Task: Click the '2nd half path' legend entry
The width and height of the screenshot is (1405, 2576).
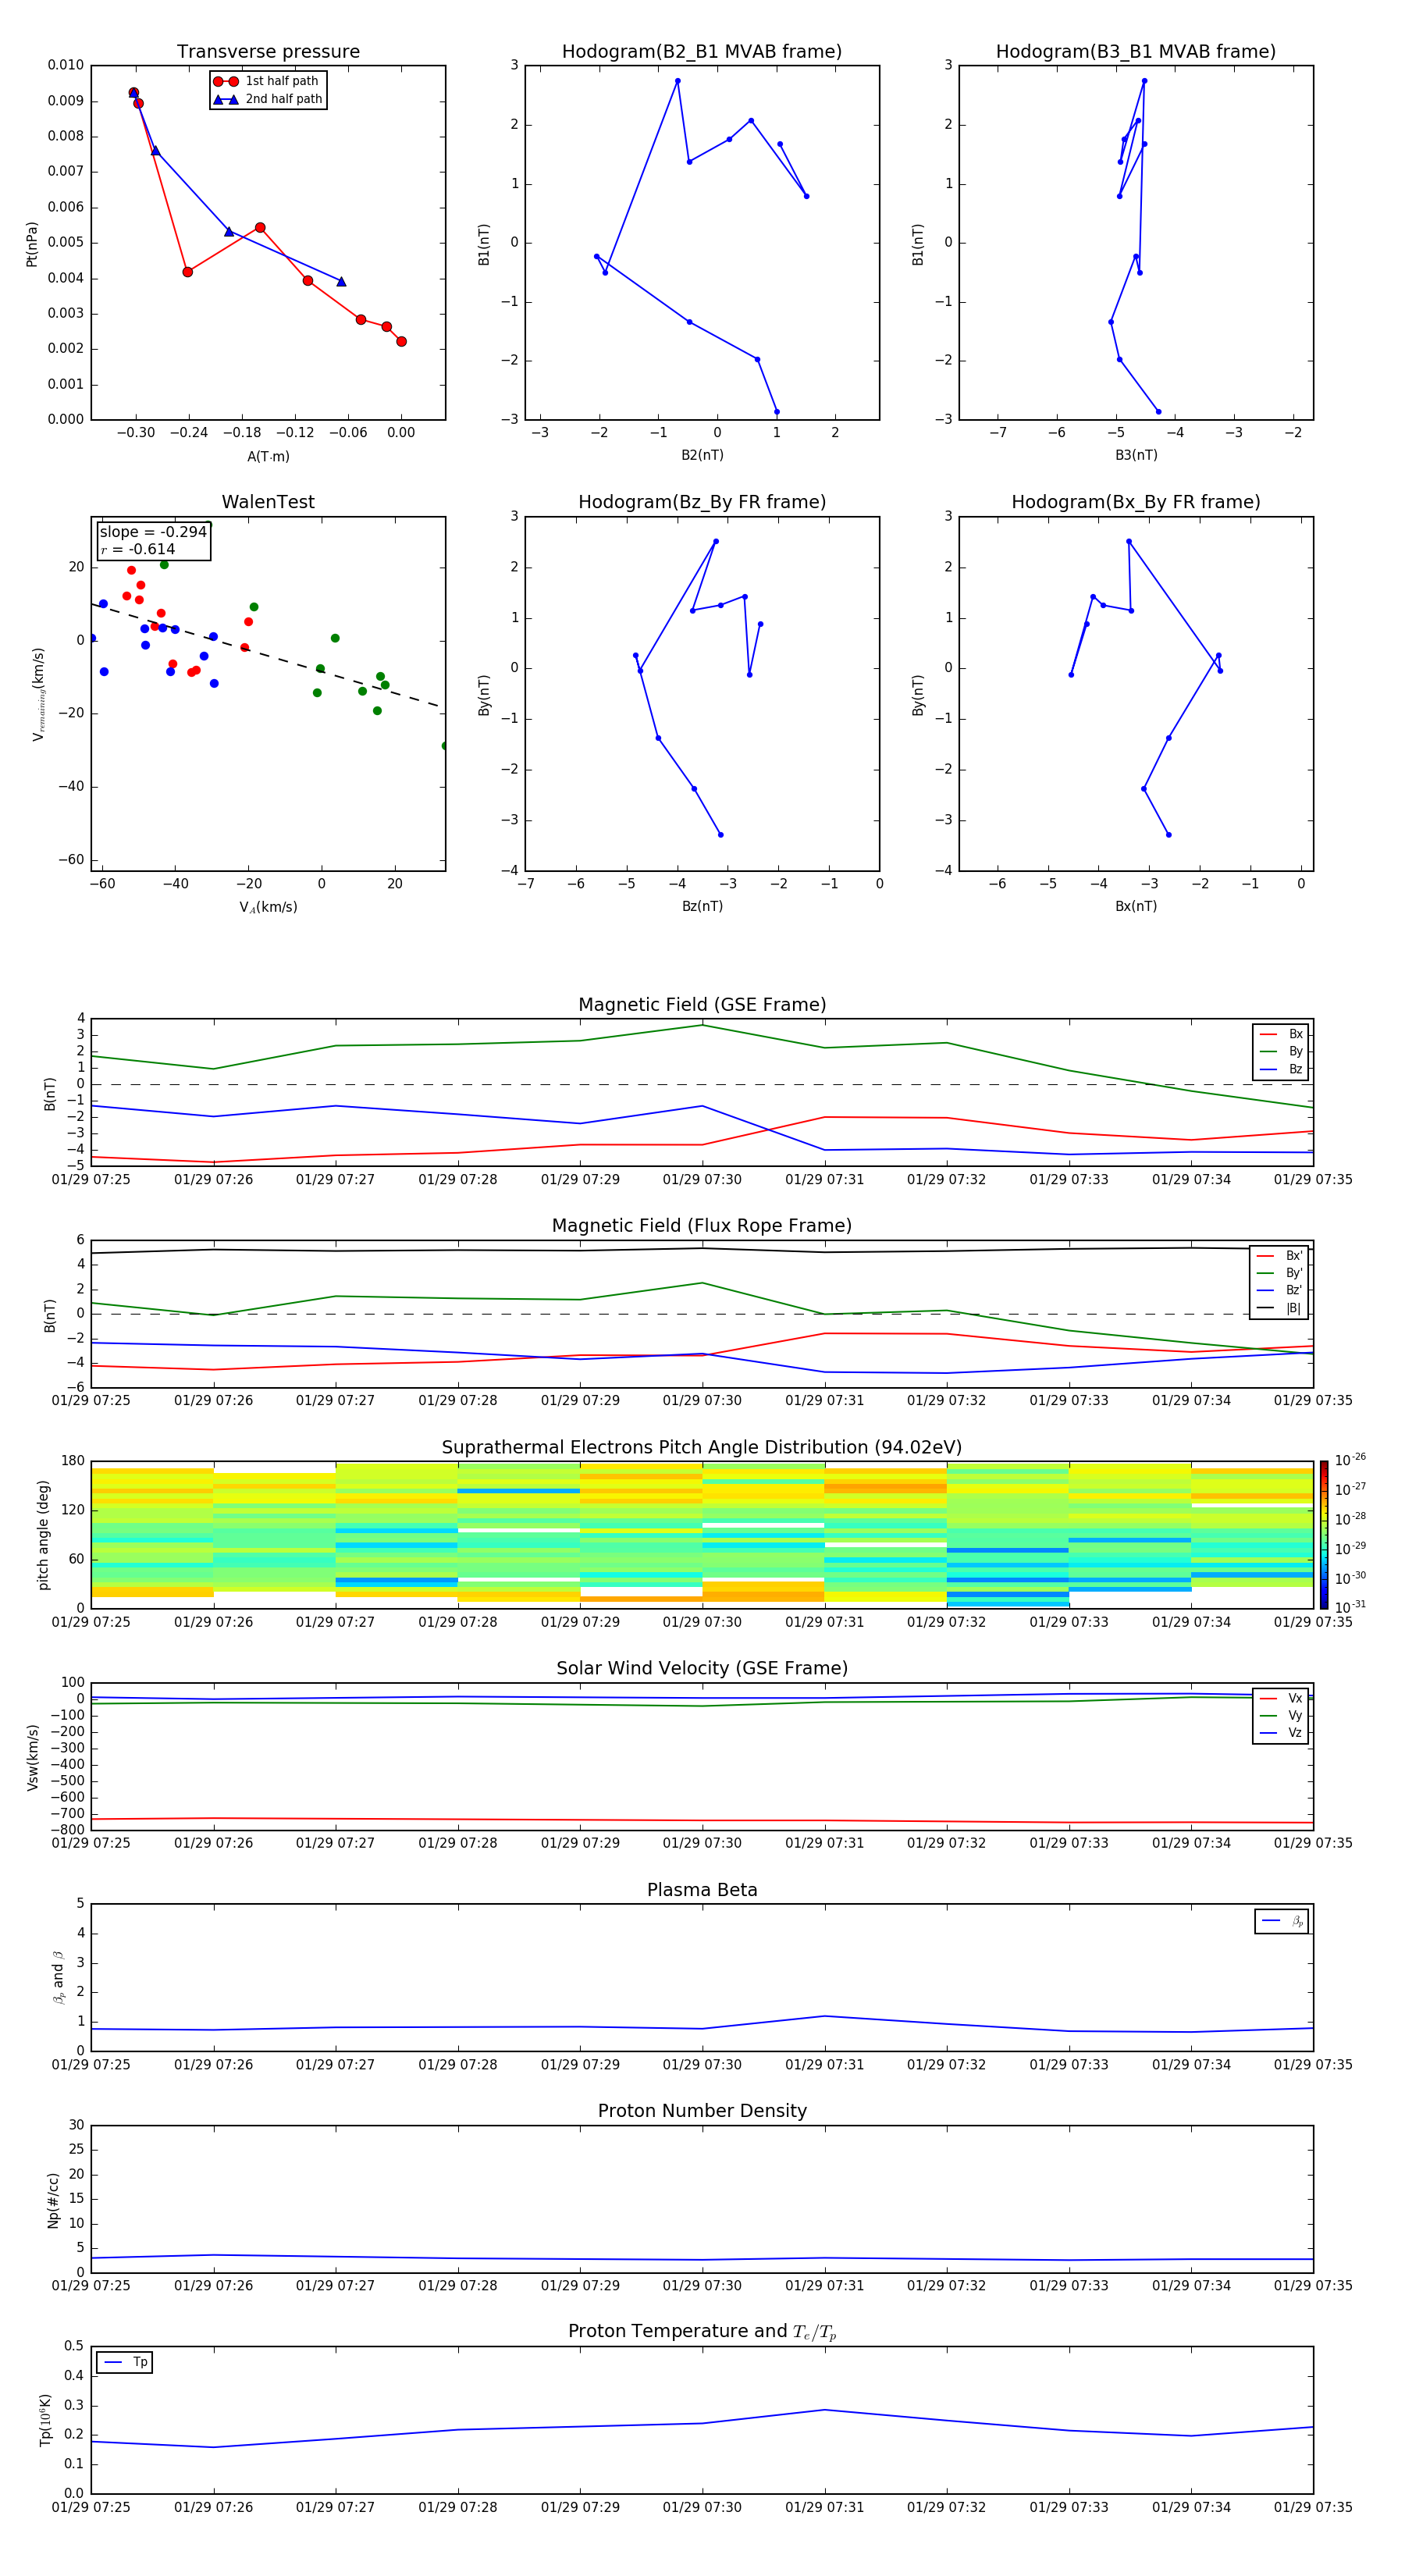Action: pos(268,99)
